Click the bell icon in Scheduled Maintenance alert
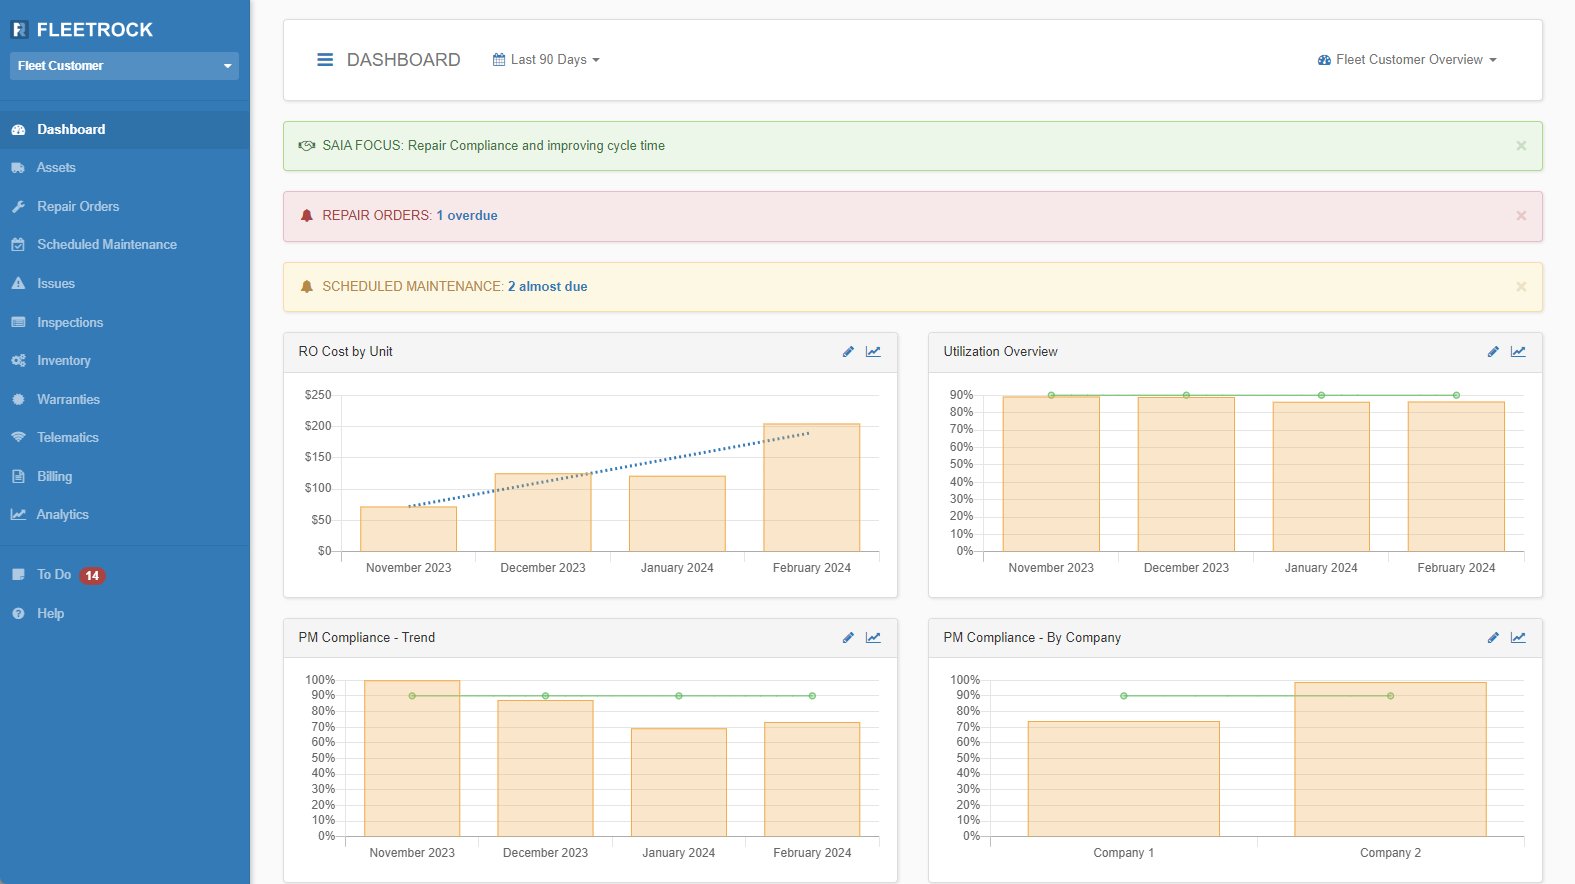 (307, 287)
